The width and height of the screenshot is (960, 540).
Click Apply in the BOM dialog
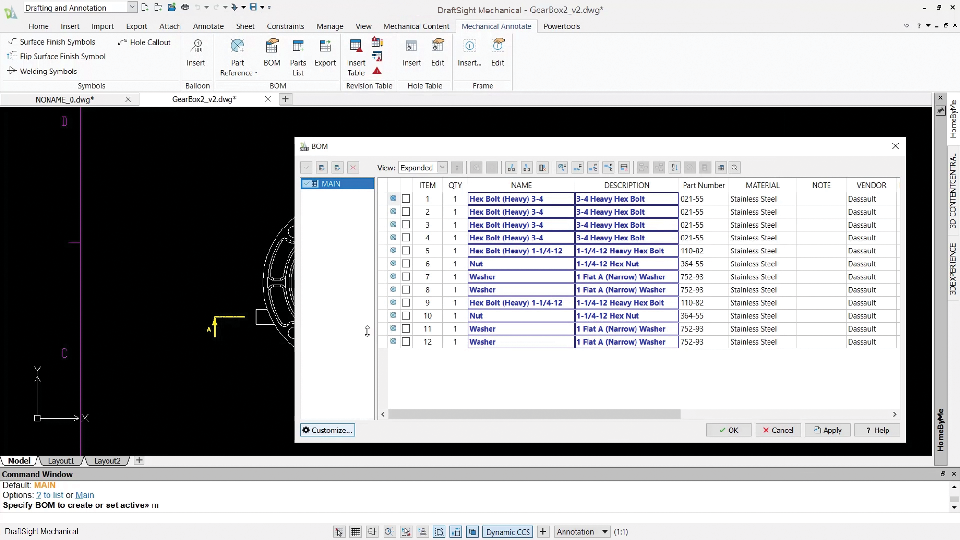click(x=829, y=430)
